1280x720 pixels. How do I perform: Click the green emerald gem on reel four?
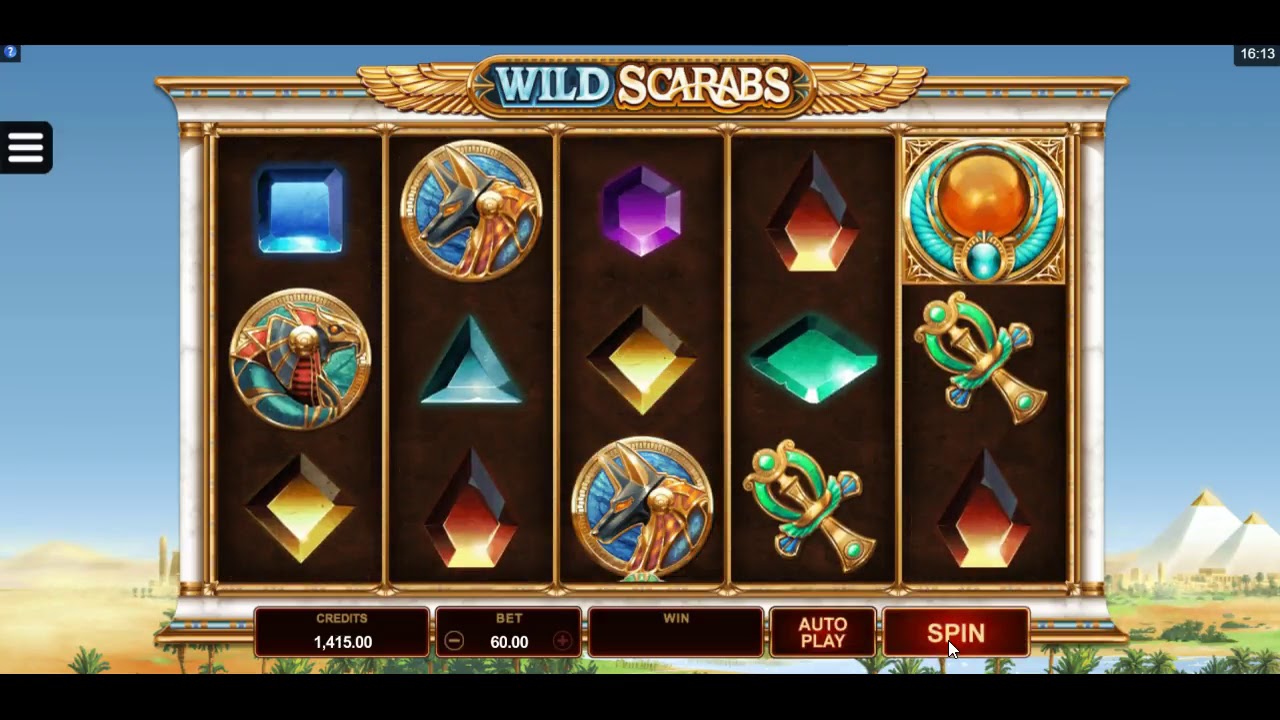pyautogui.click(x=813, y=359)
